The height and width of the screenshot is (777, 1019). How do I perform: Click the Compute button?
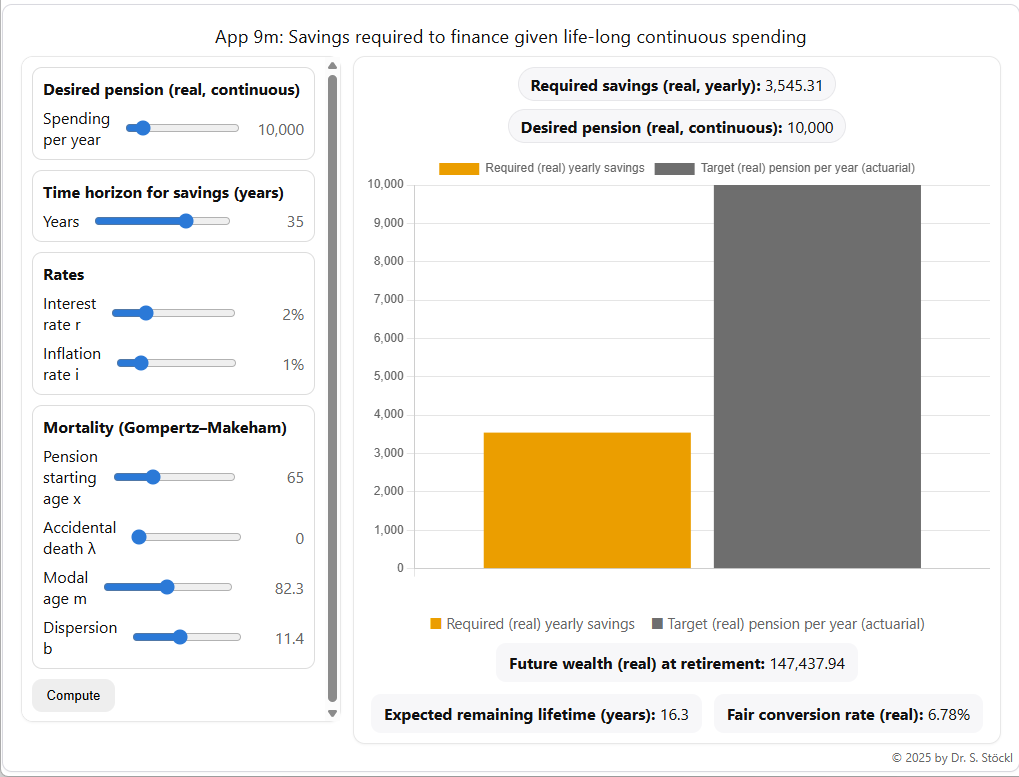tap(73, 695)
